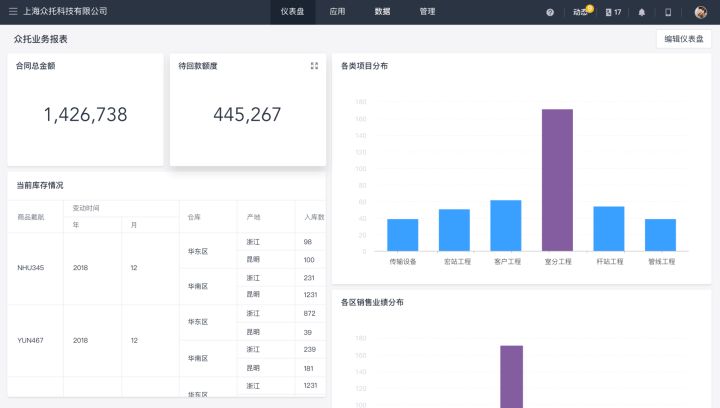Switch to the 数据 tab
Viewport: 720px width, 408px height.
point(382,12)
